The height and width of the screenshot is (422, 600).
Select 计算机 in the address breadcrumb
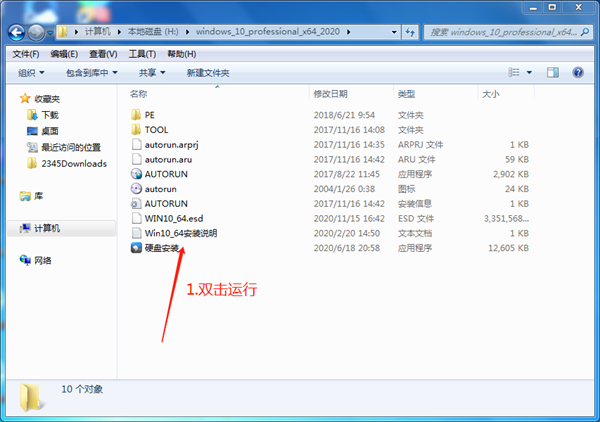pyautogui.click(x=98, y=31)
